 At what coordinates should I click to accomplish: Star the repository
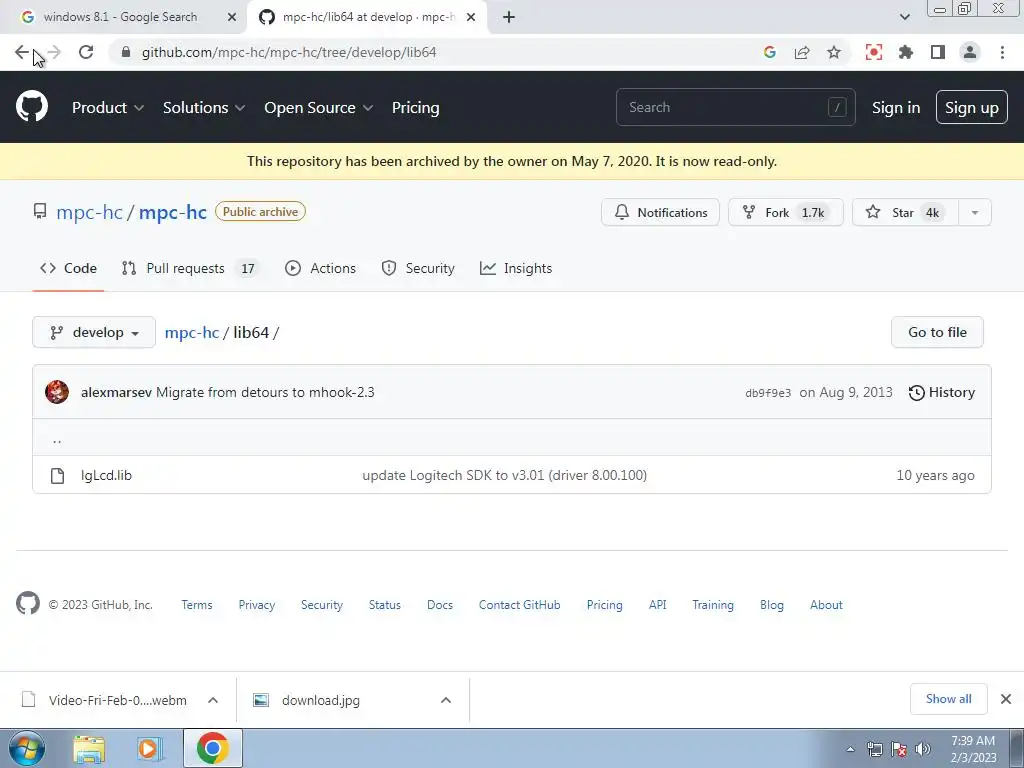tap(905, 212)
